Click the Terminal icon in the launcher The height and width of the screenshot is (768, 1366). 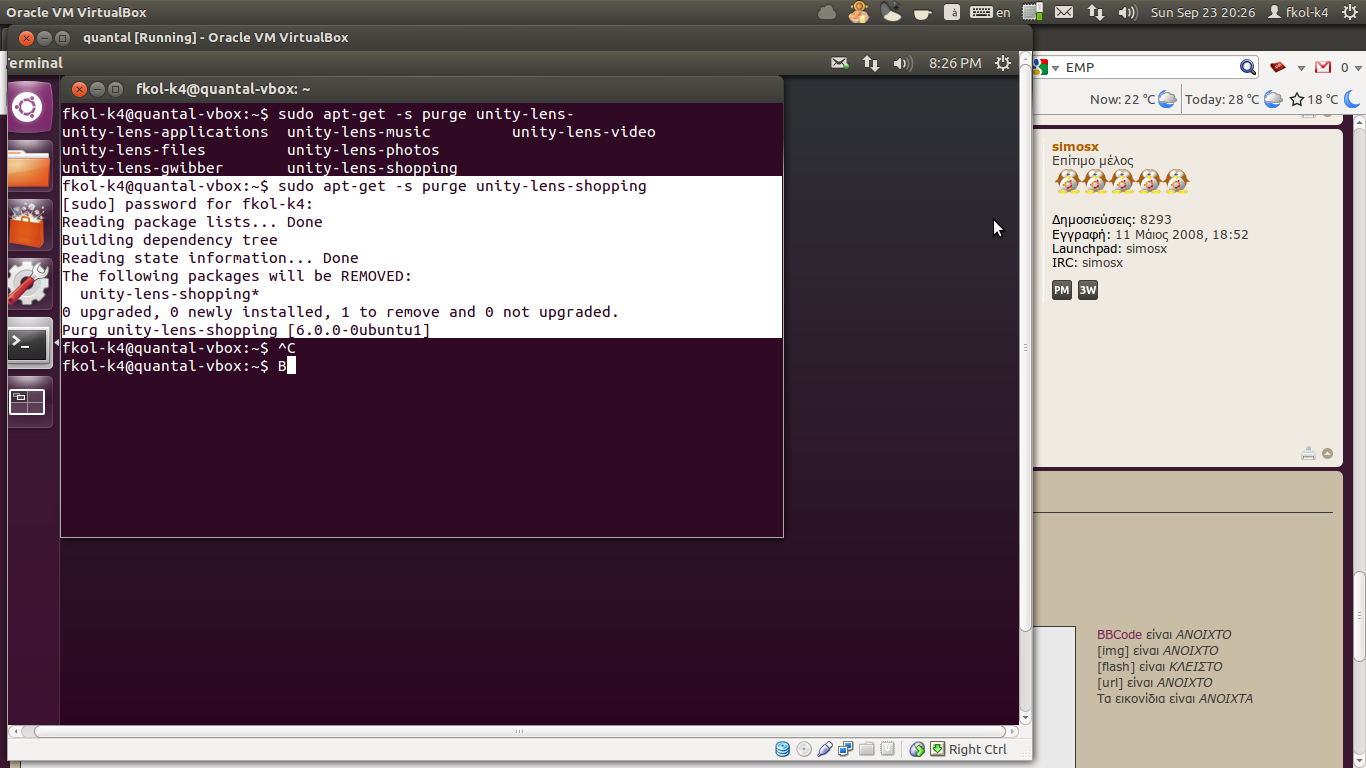[x=28, y=344]
